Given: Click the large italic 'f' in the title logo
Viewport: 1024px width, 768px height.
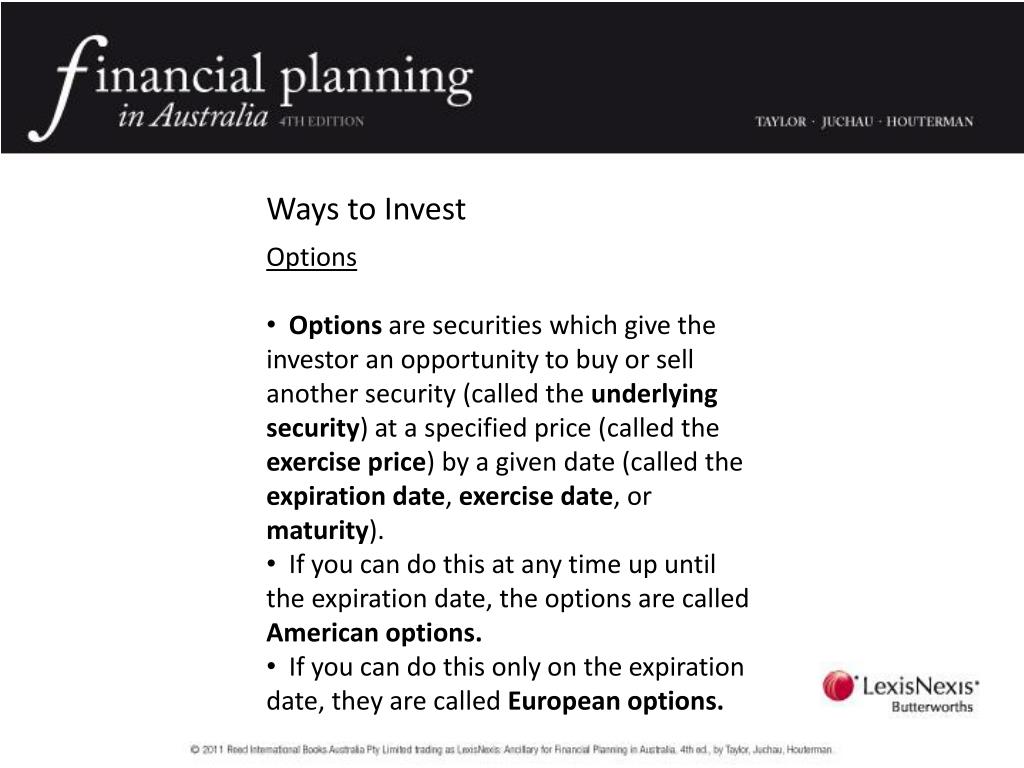Looking at the screenshot, I should (x=67, y=88).
